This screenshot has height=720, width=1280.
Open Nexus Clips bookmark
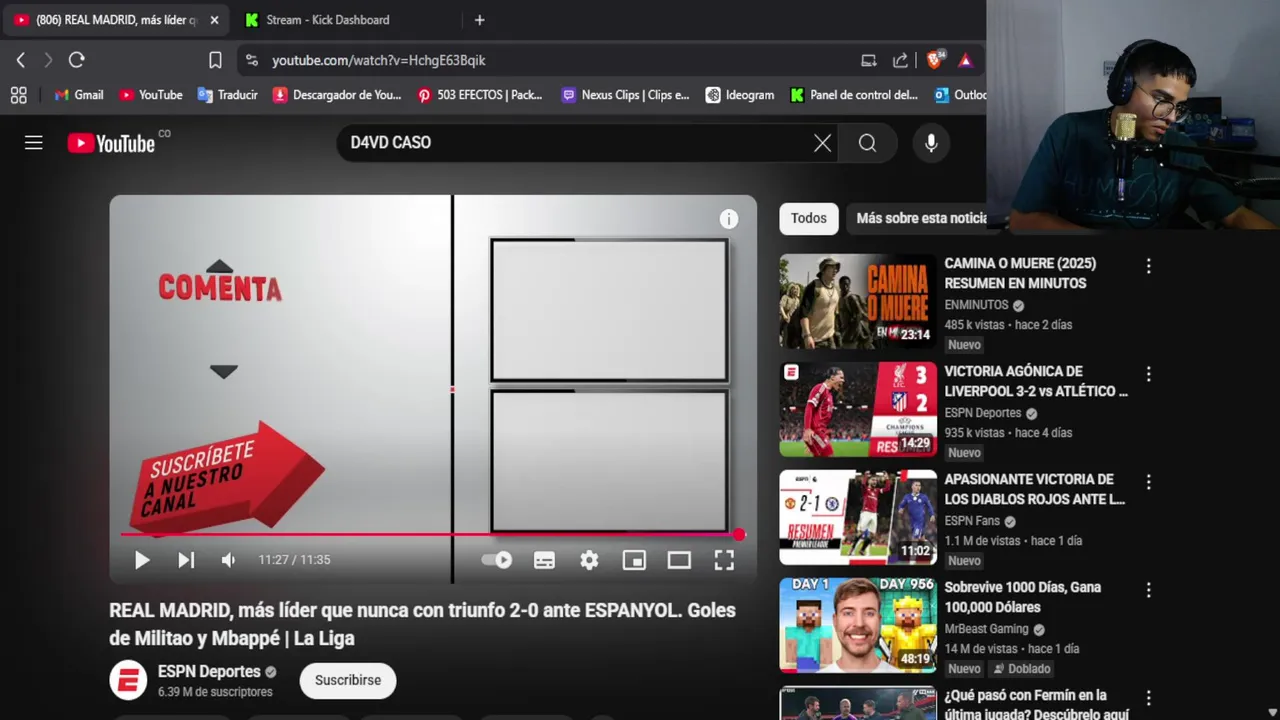(625, 95)
